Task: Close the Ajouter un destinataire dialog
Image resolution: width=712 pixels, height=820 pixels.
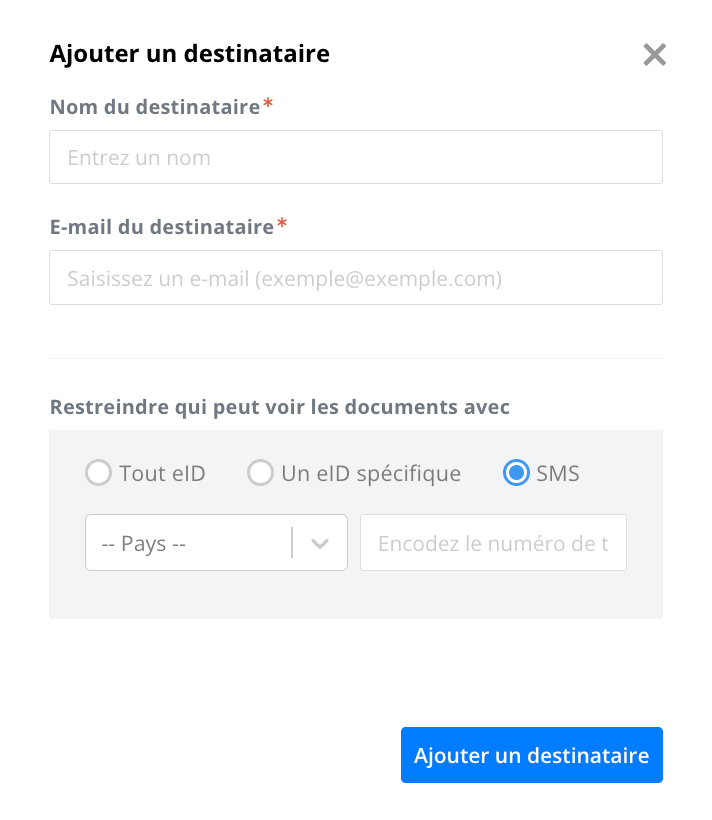Action: (x=654, y=55)
